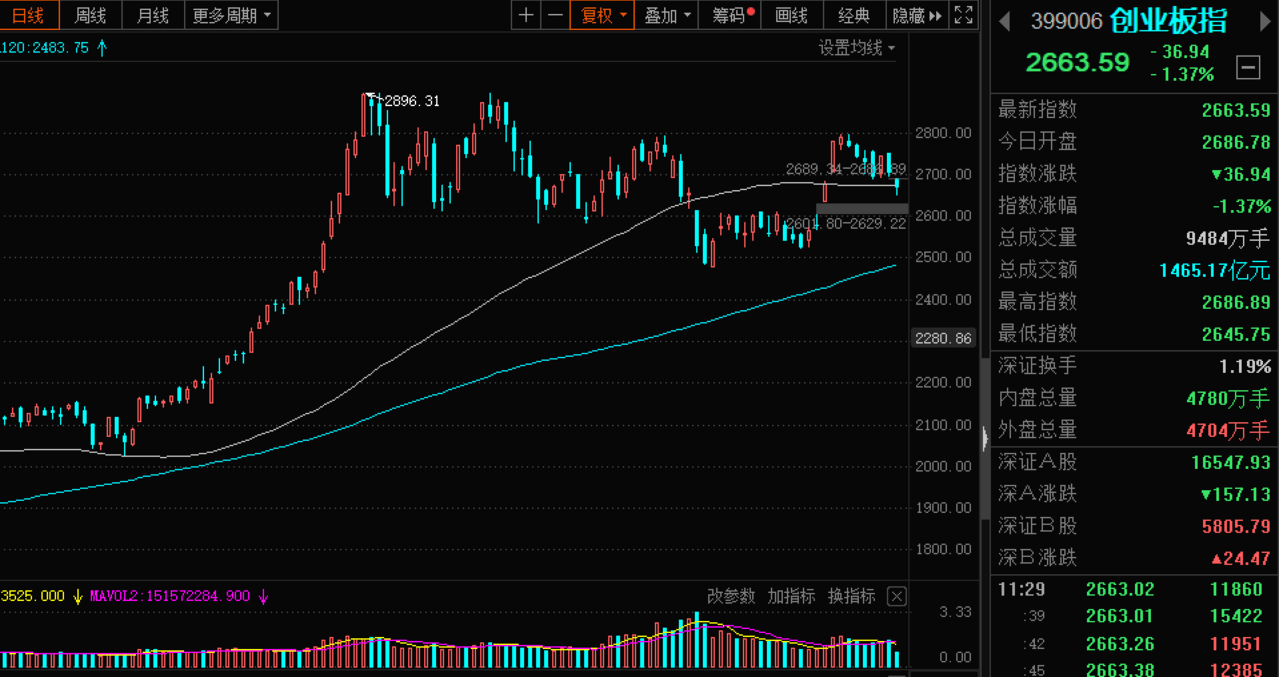Enter fullscreen chart view
This screenshot has width=1279, height=677.
click(963, 15)
